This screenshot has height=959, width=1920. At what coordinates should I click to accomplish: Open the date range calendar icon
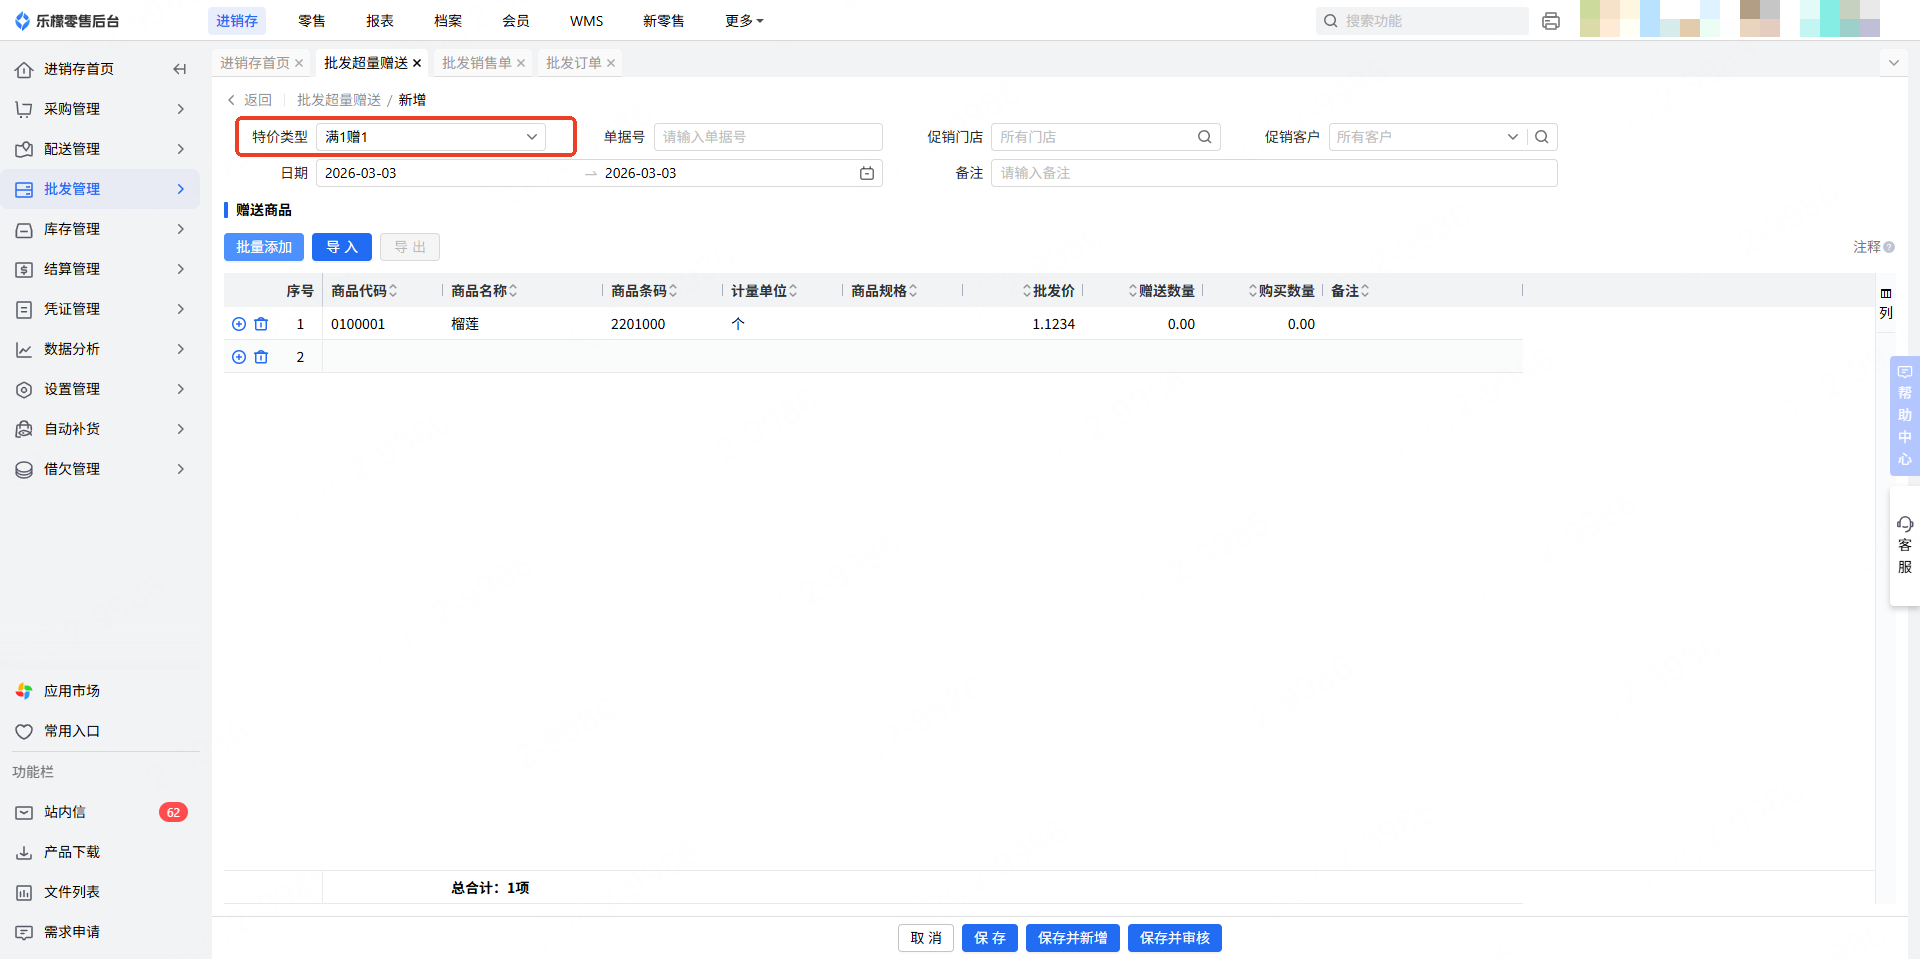[867, 173]
